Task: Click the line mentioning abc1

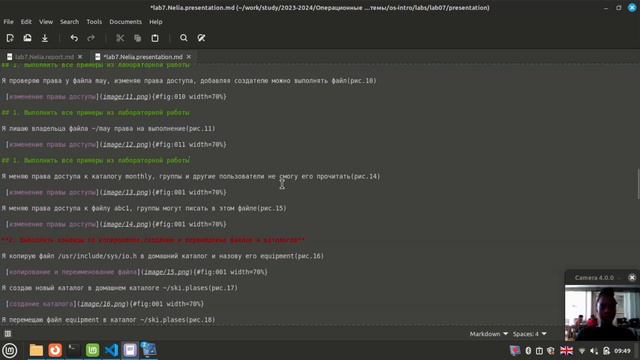Action: [144, 208]
